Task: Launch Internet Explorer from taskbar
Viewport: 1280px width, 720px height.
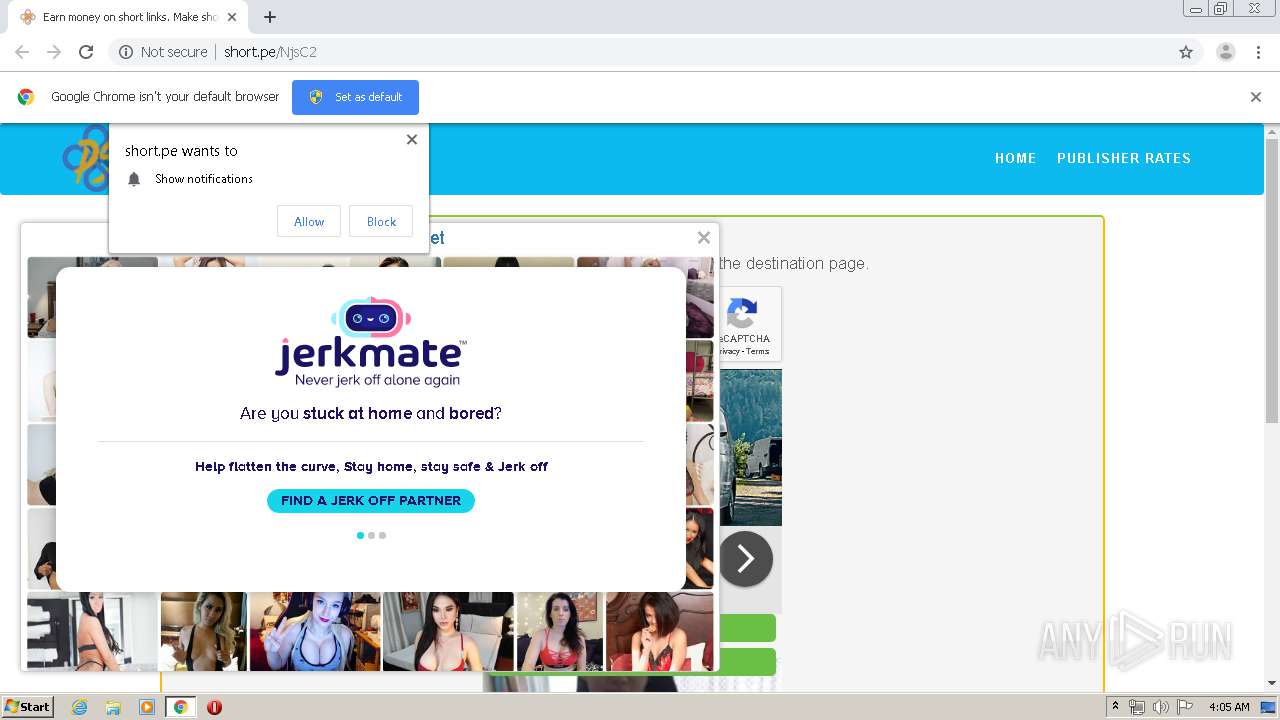Action: [x=80, y=707]
